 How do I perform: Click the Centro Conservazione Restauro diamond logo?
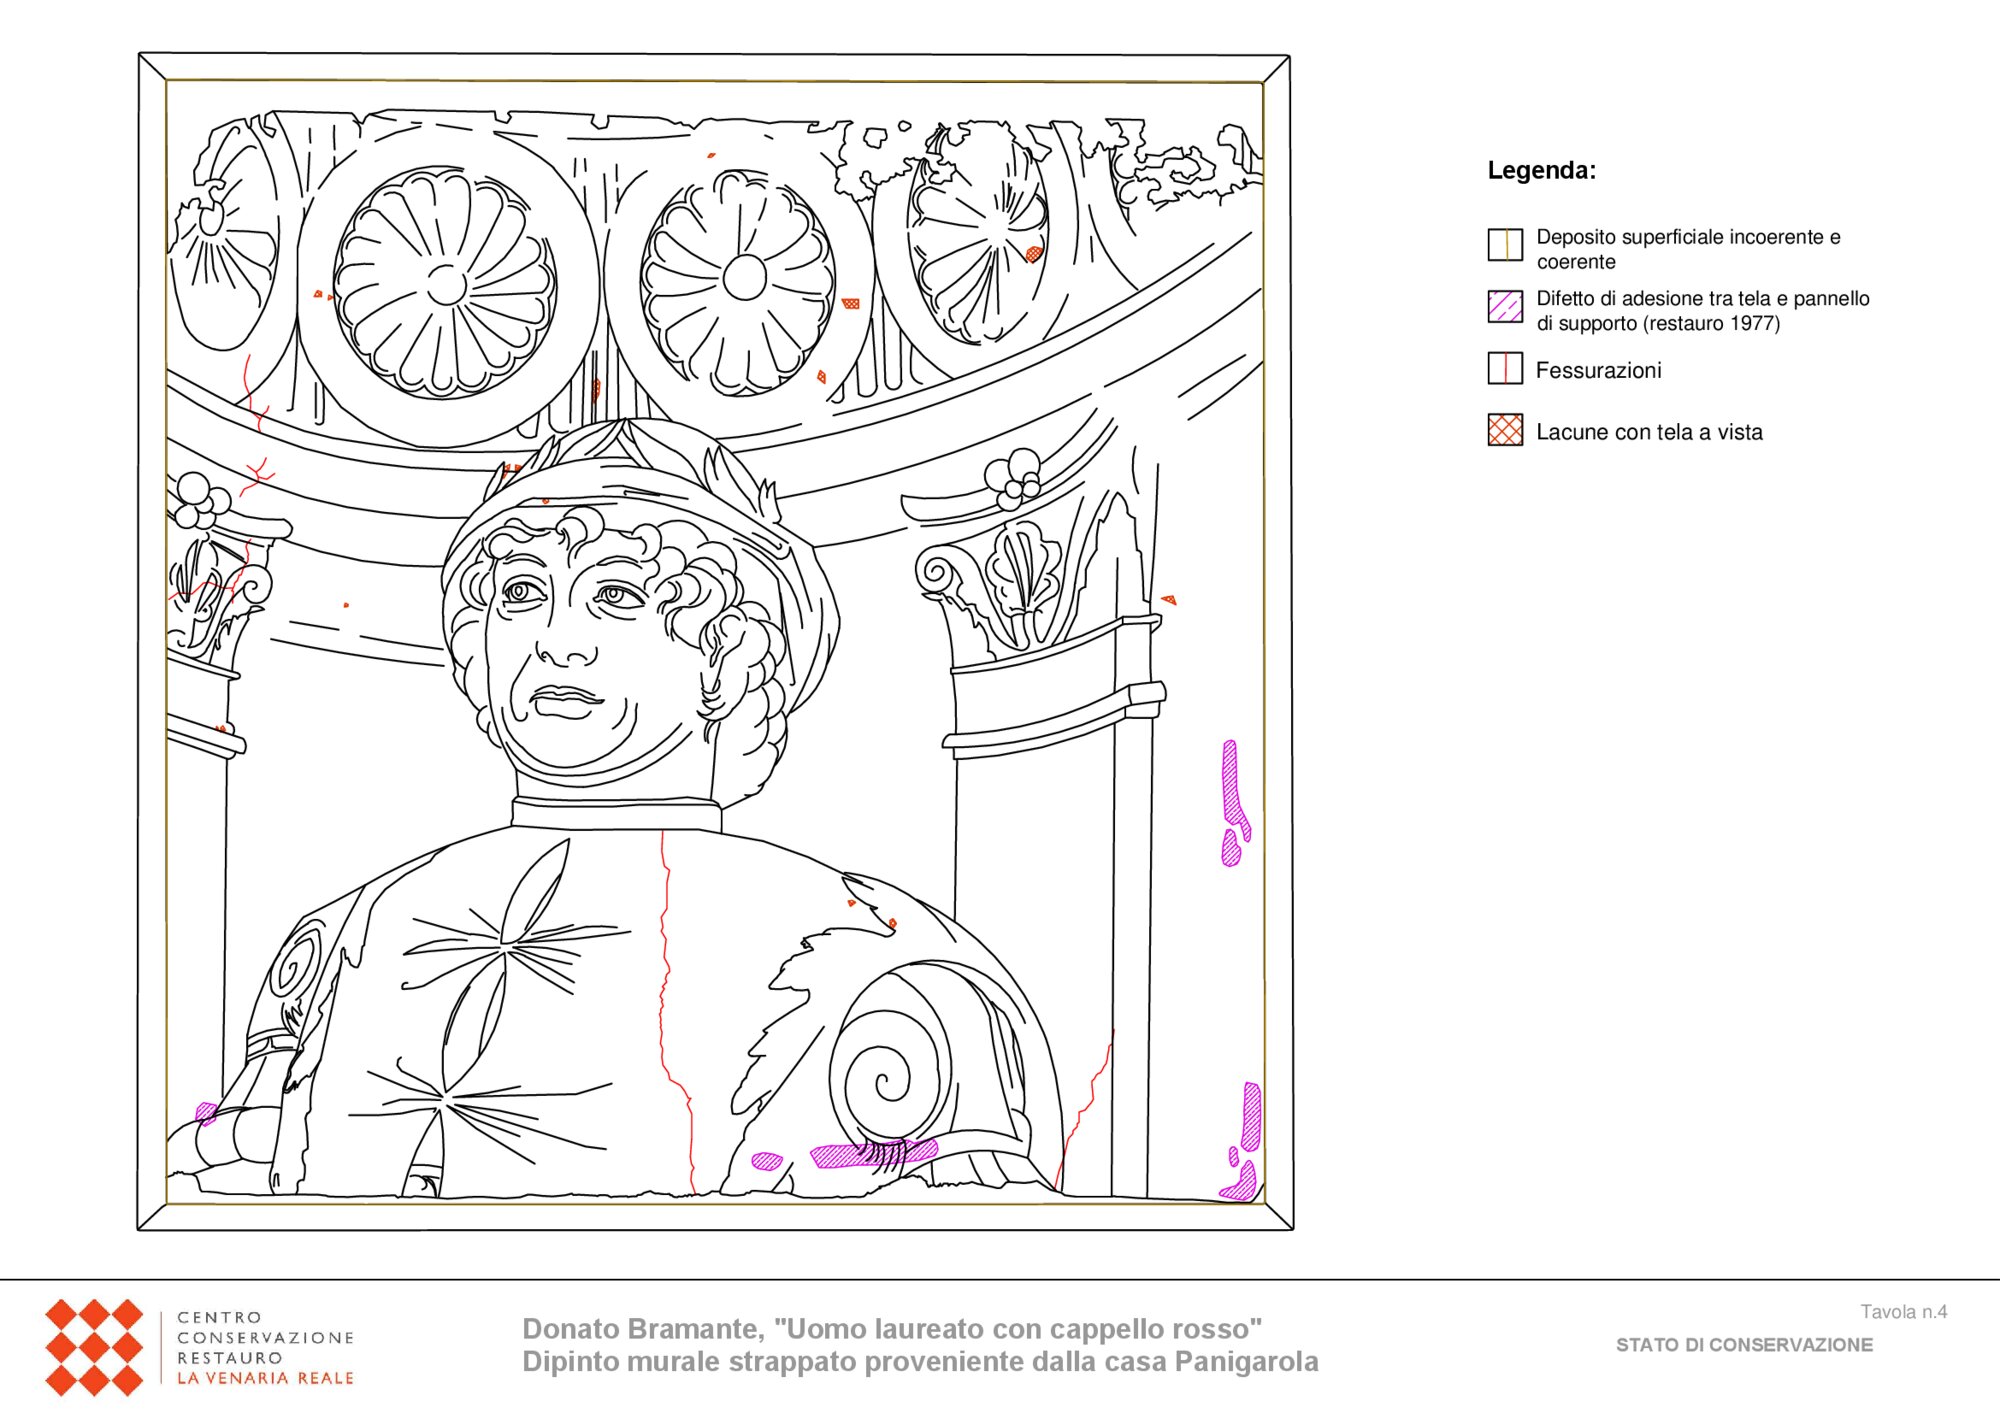coord(94,1347)
